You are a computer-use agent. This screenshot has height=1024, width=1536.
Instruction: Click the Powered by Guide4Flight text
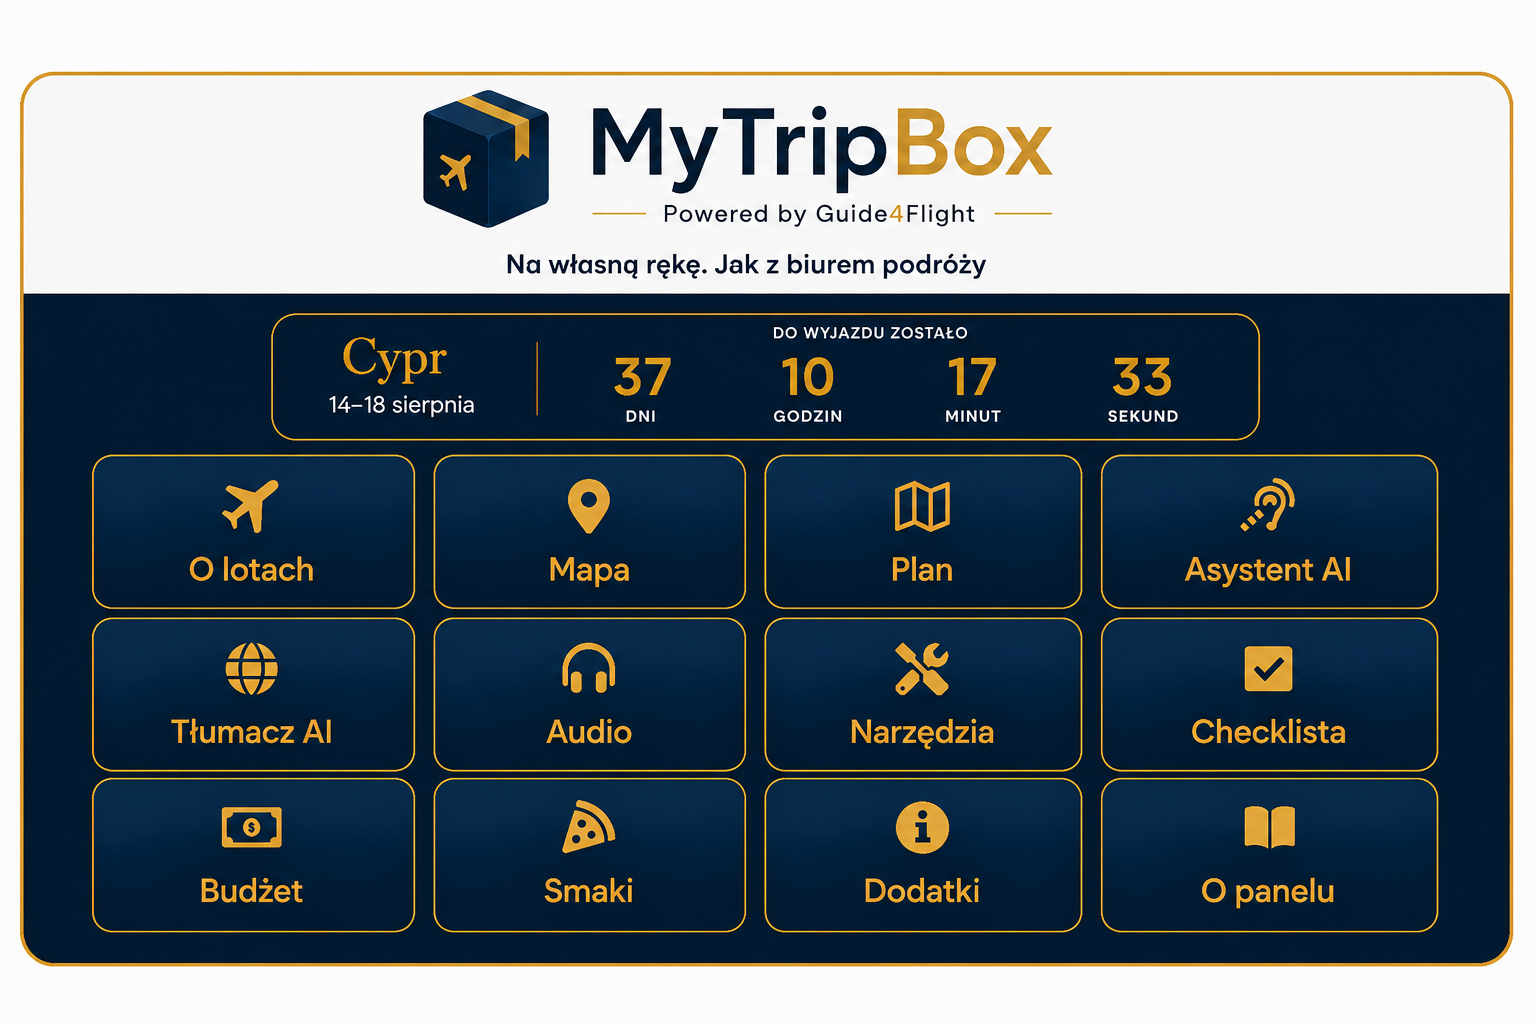[819, 214]
